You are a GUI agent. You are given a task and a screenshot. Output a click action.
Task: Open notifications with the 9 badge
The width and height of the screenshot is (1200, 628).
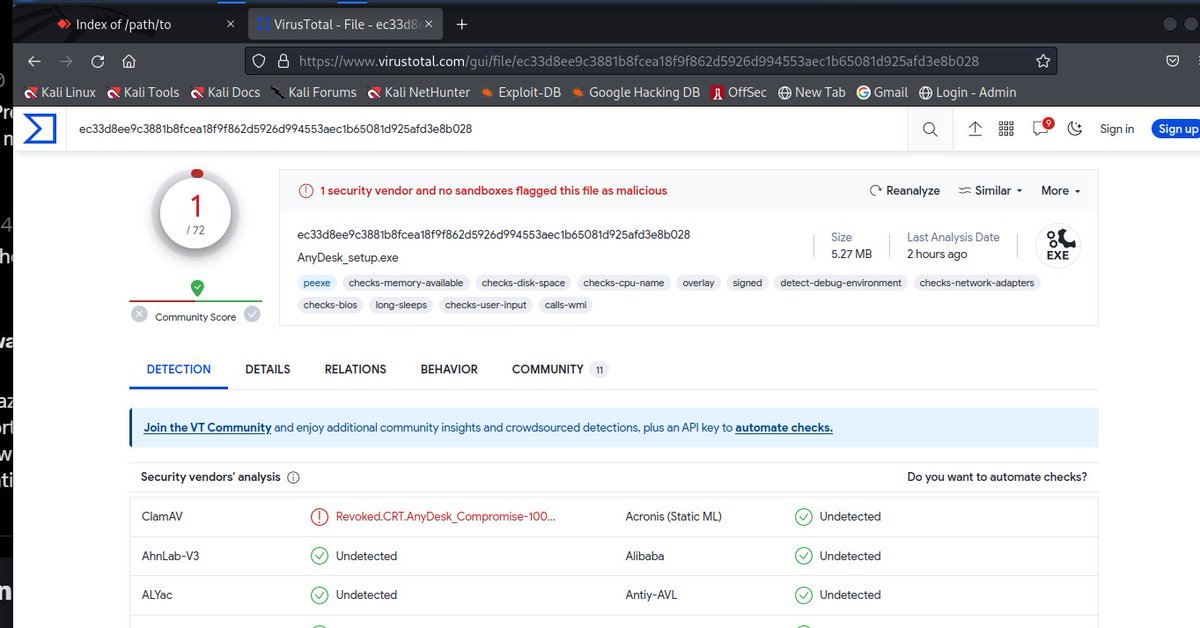[1041, 128]
